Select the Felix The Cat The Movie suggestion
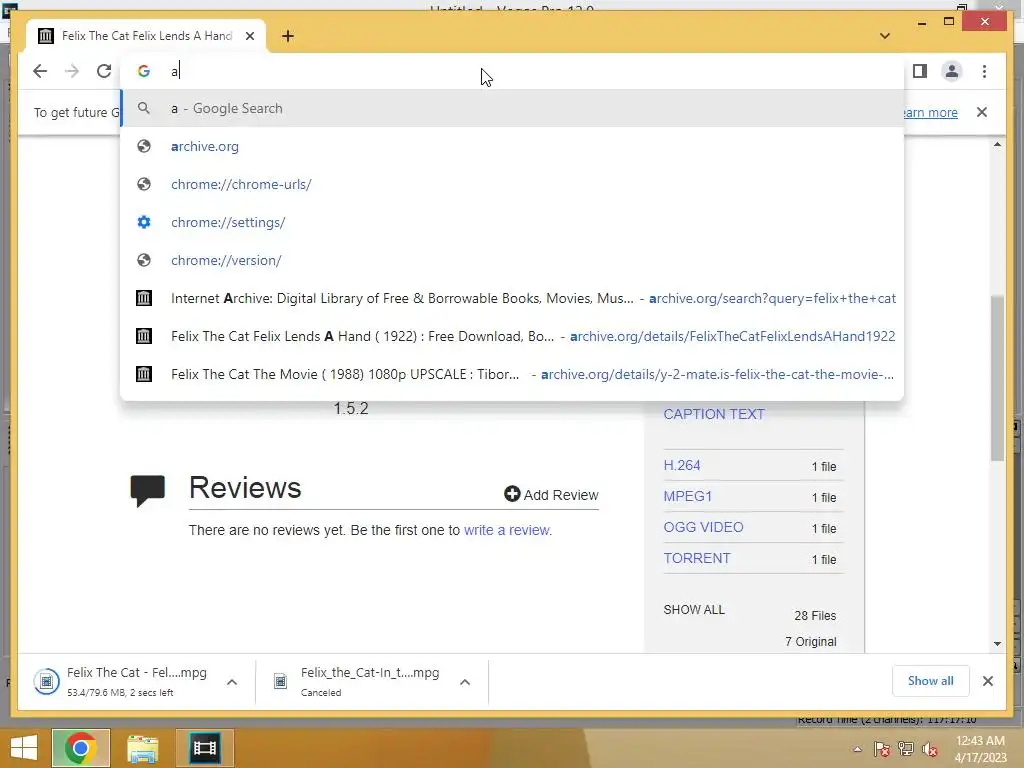The width and height of the screenshot is (1024, 768). [512, 374]
